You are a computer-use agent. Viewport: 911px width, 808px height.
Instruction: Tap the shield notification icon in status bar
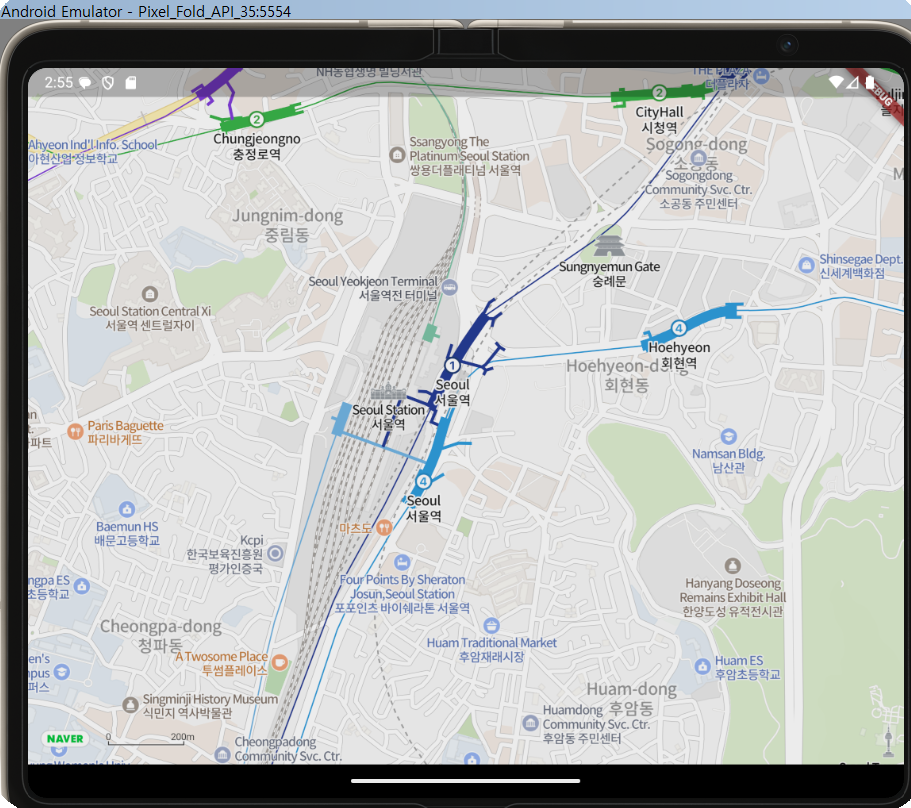[108, 82]
